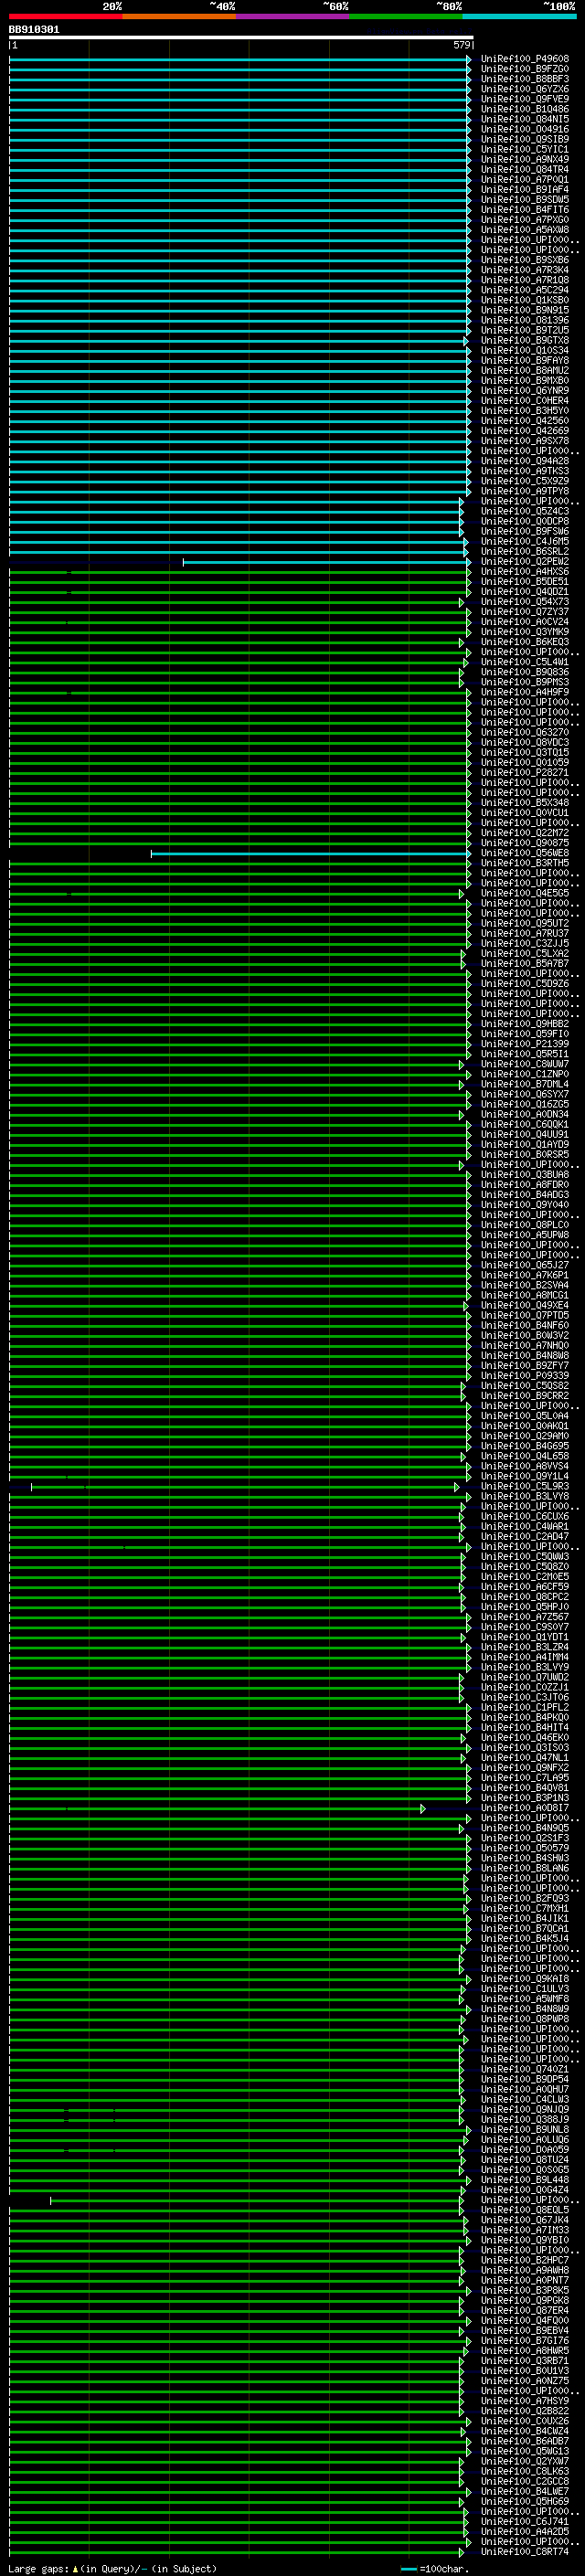Select the UniRef100_A8FDR0 label
The image size is (585, 2576).
pyautogui.click(x=525, y=1185)
